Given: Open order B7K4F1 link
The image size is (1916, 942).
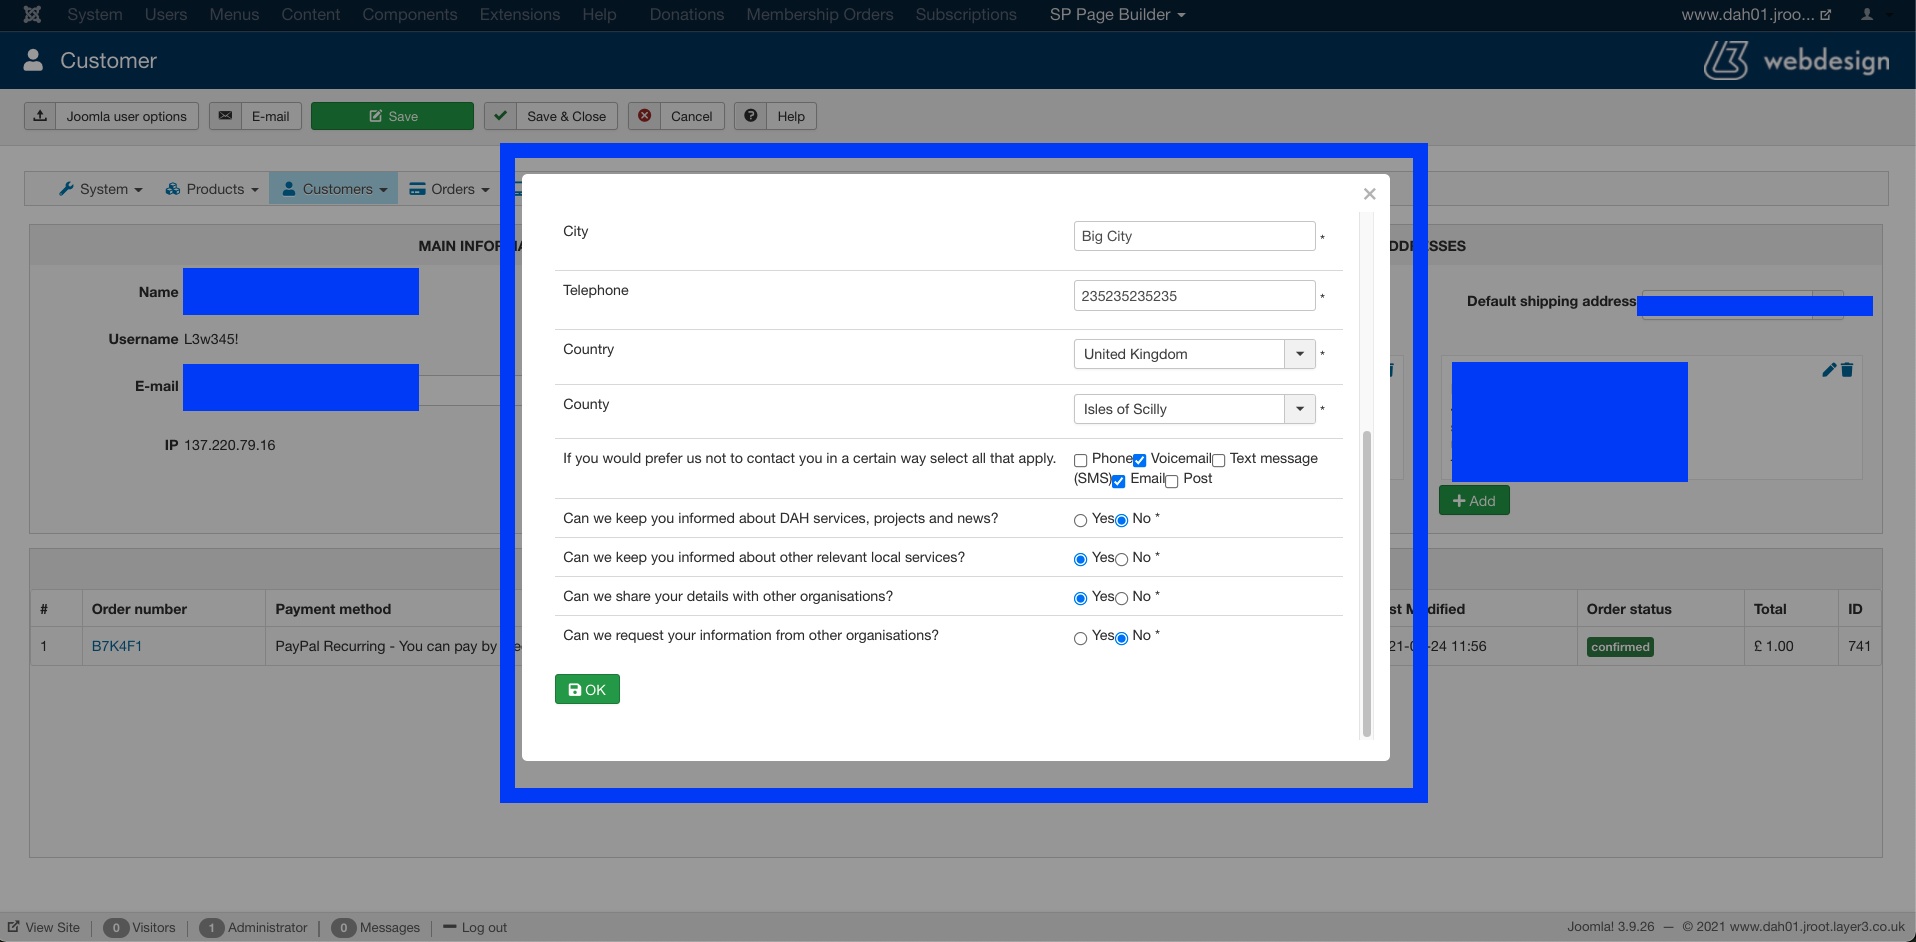Looking at the screenshot, I should (x=117, y=646).
